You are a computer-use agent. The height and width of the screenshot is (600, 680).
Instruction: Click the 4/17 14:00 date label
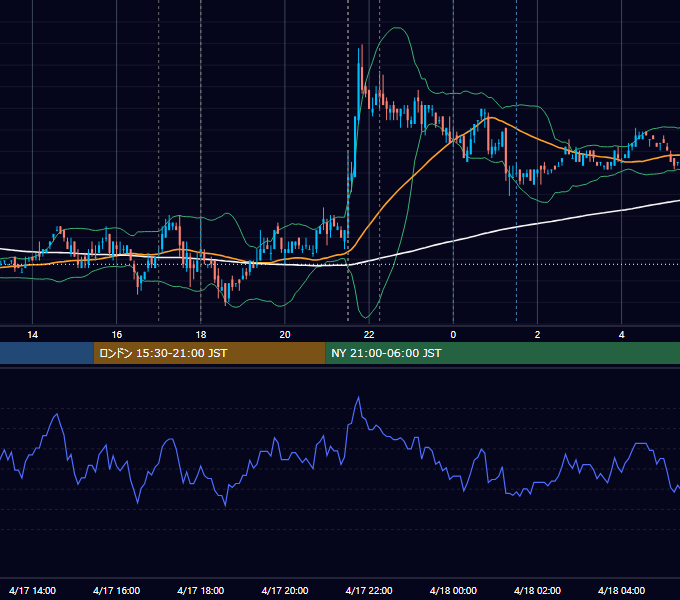click(x=33, y=590)
